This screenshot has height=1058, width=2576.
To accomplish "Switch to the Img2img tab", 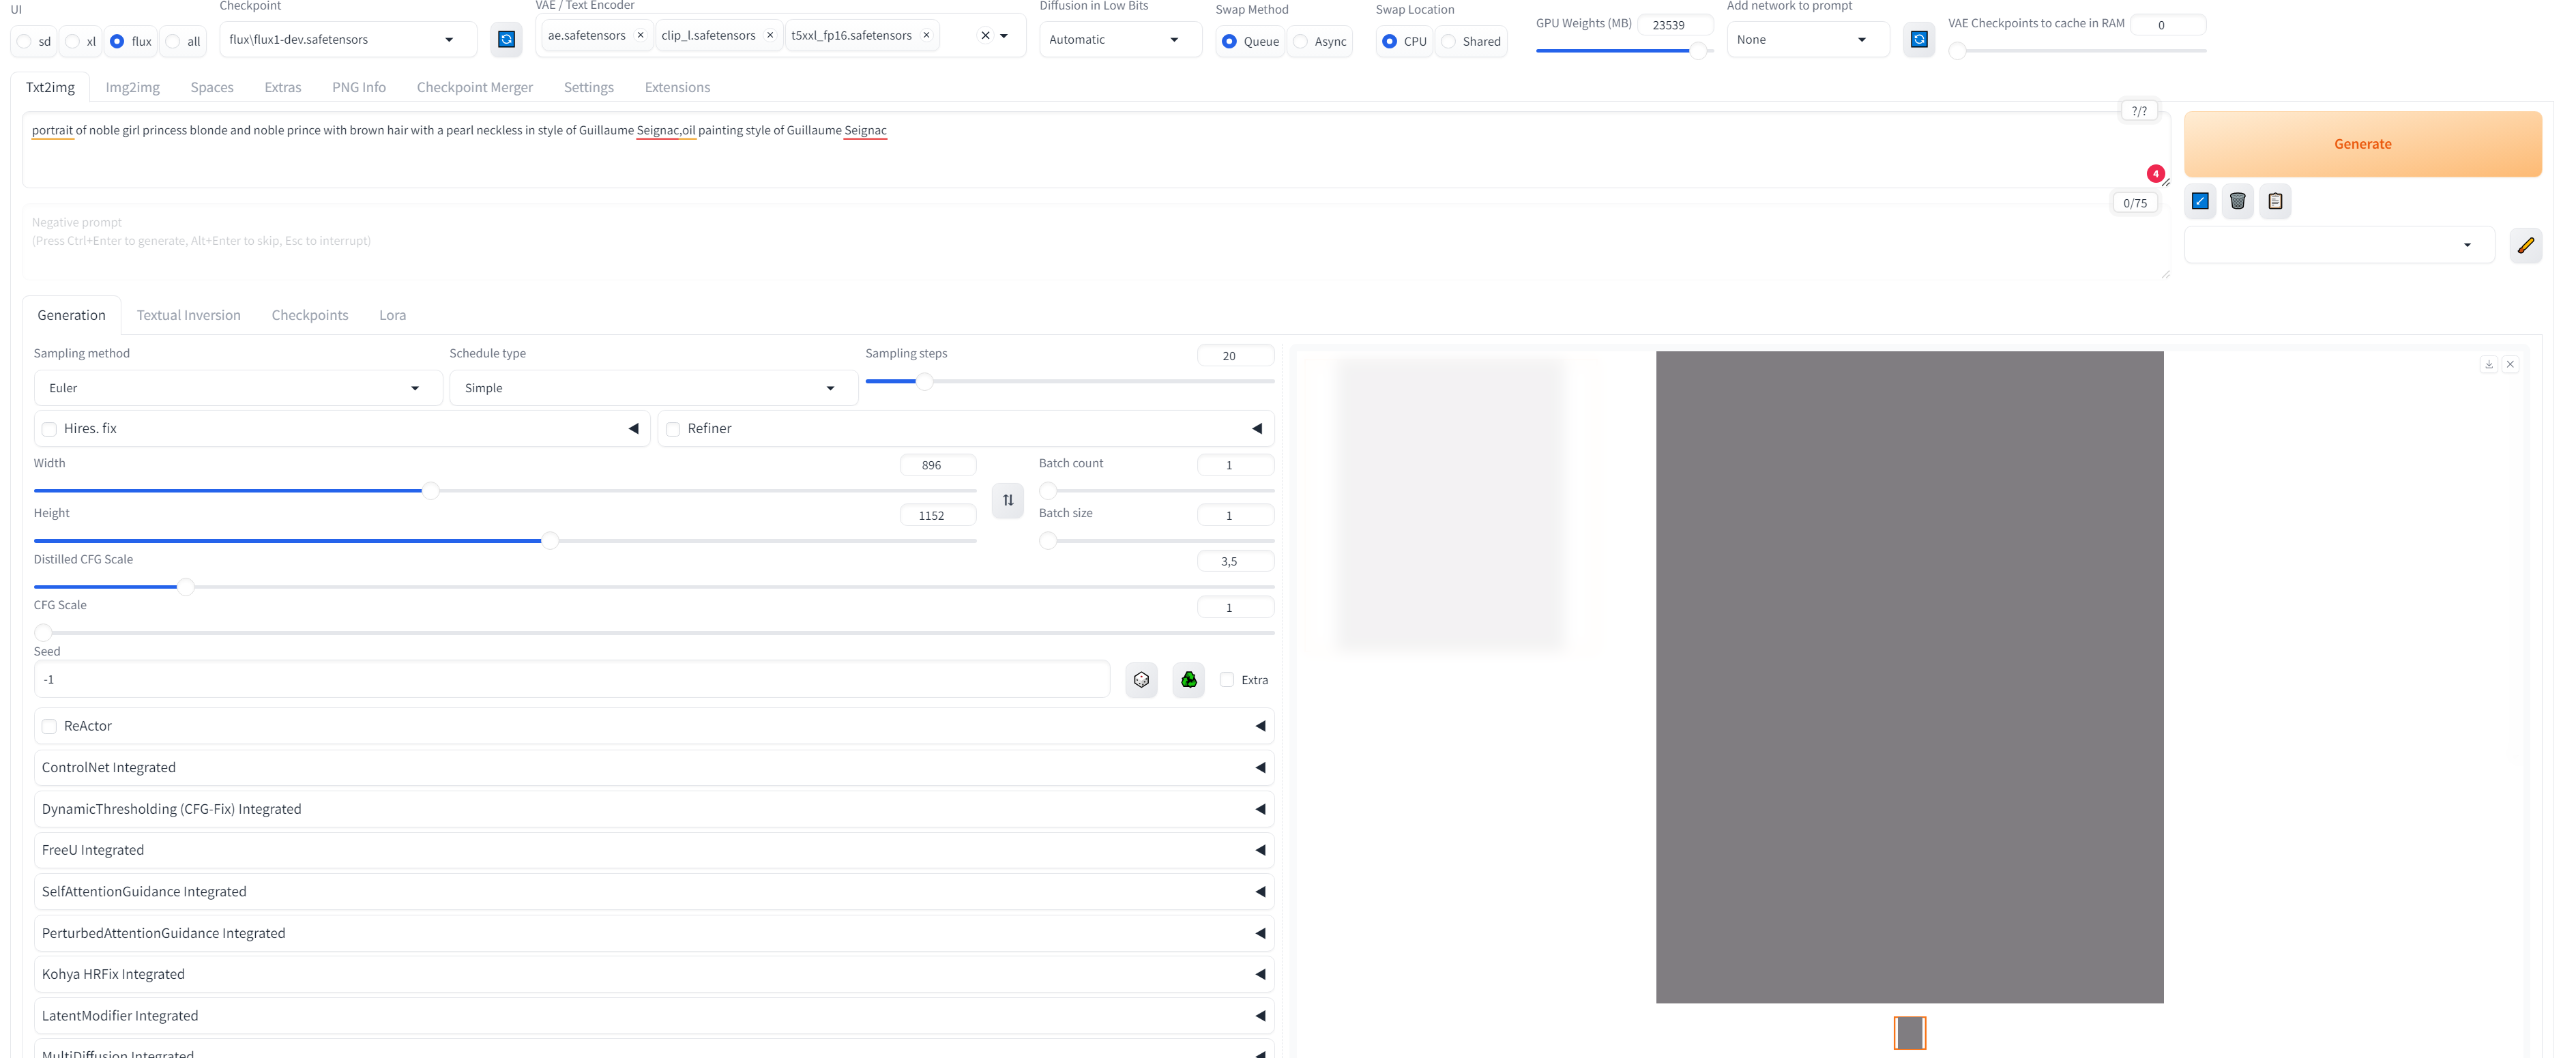I will coord(132,88).
